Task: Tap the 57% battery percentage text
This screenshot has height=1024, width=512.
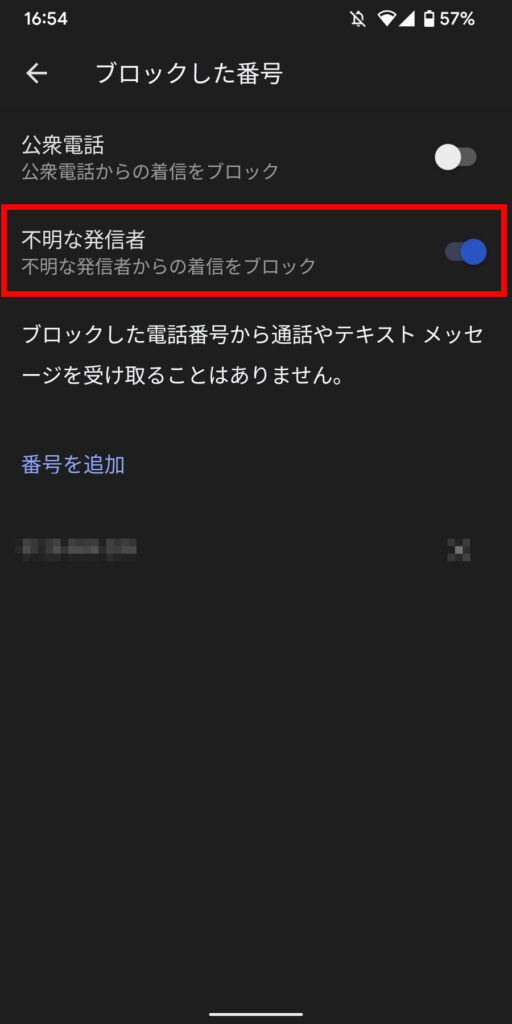Action: [457, 20]
